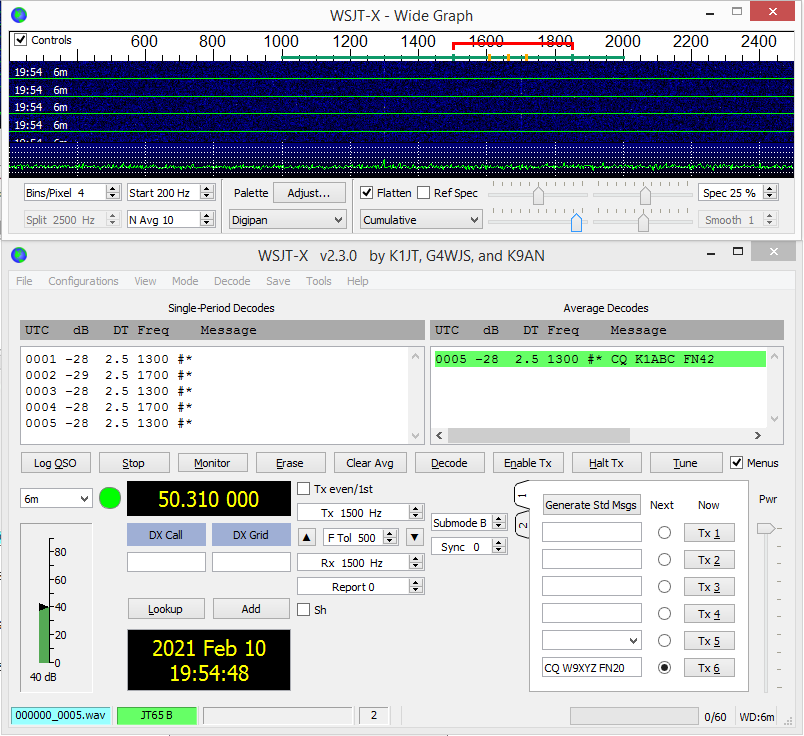Click the Enable Tx button
Image resolution: width=804 pixels, height=736 pixels.
pyautogui.click(x=528, y=463)
